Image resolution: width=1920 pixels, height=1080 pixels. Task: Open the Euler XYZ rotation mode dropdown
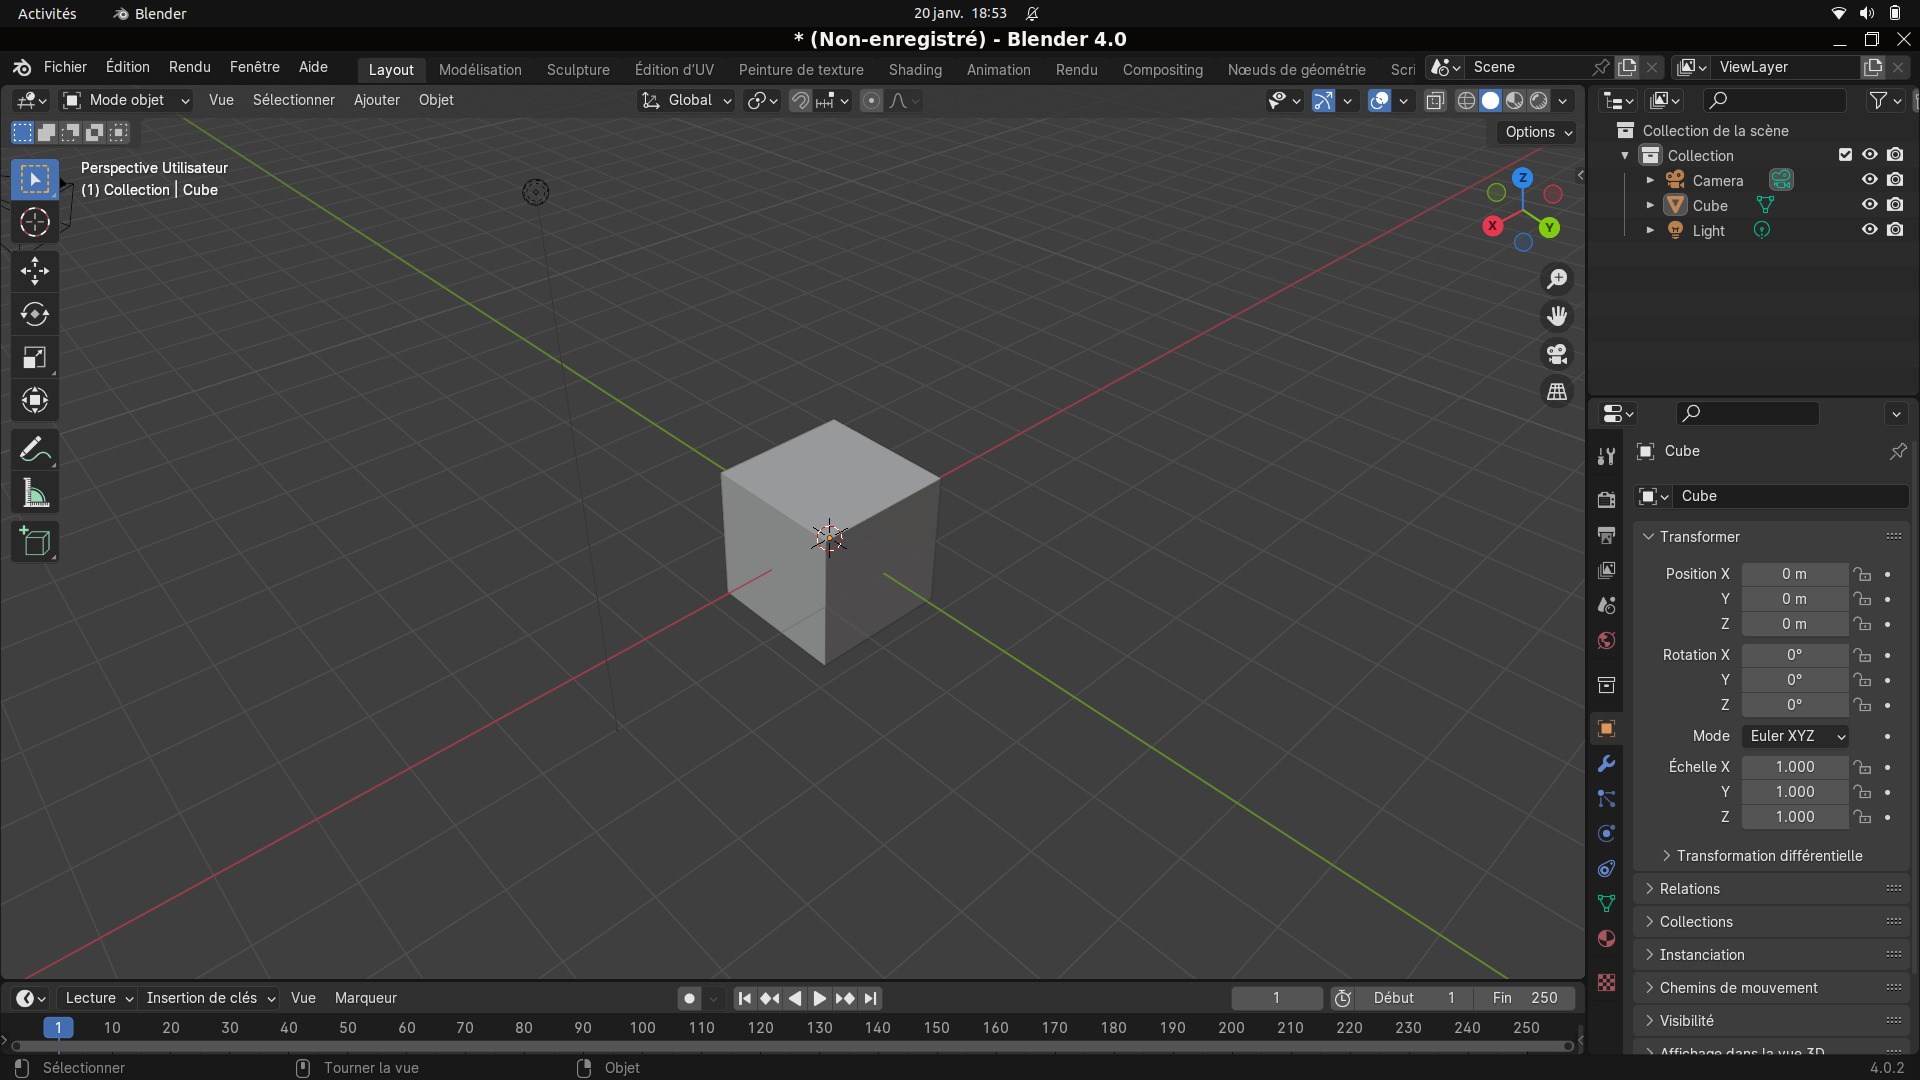tap(1795, 736)
